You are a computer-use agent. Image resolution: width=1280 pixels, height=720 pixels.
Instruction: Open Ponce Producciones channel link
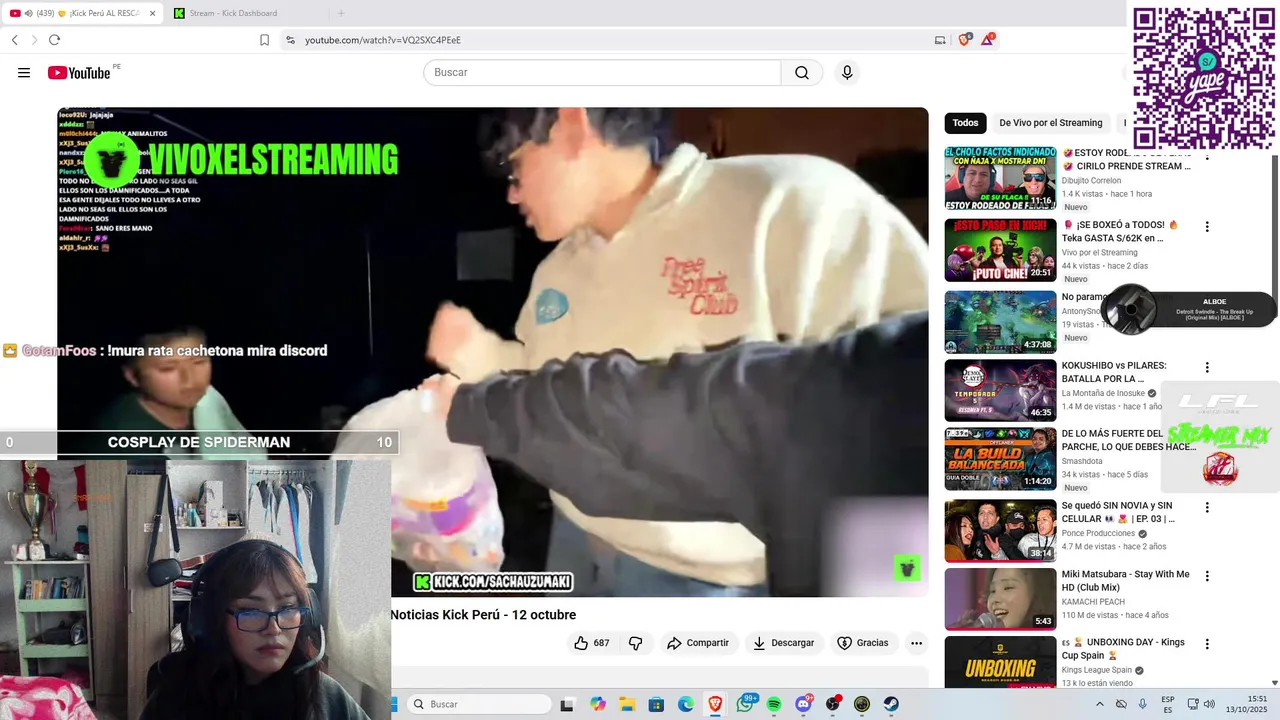tap(1098, 533)
